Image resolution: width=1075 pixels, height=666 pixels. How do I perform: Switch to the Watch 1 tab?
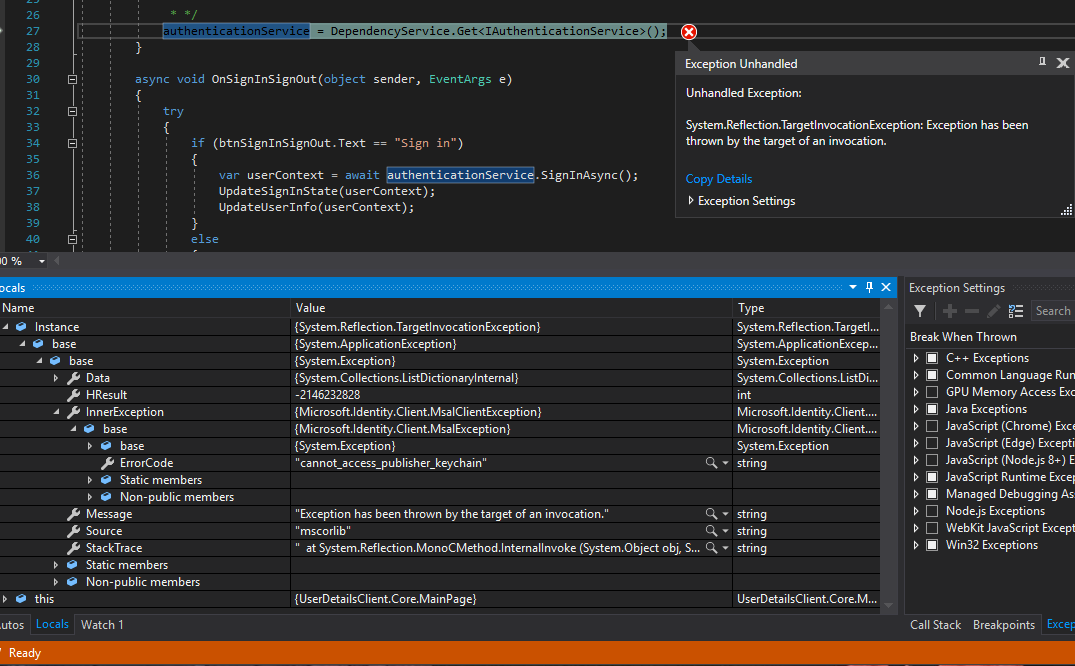click(x=102, y=625)
